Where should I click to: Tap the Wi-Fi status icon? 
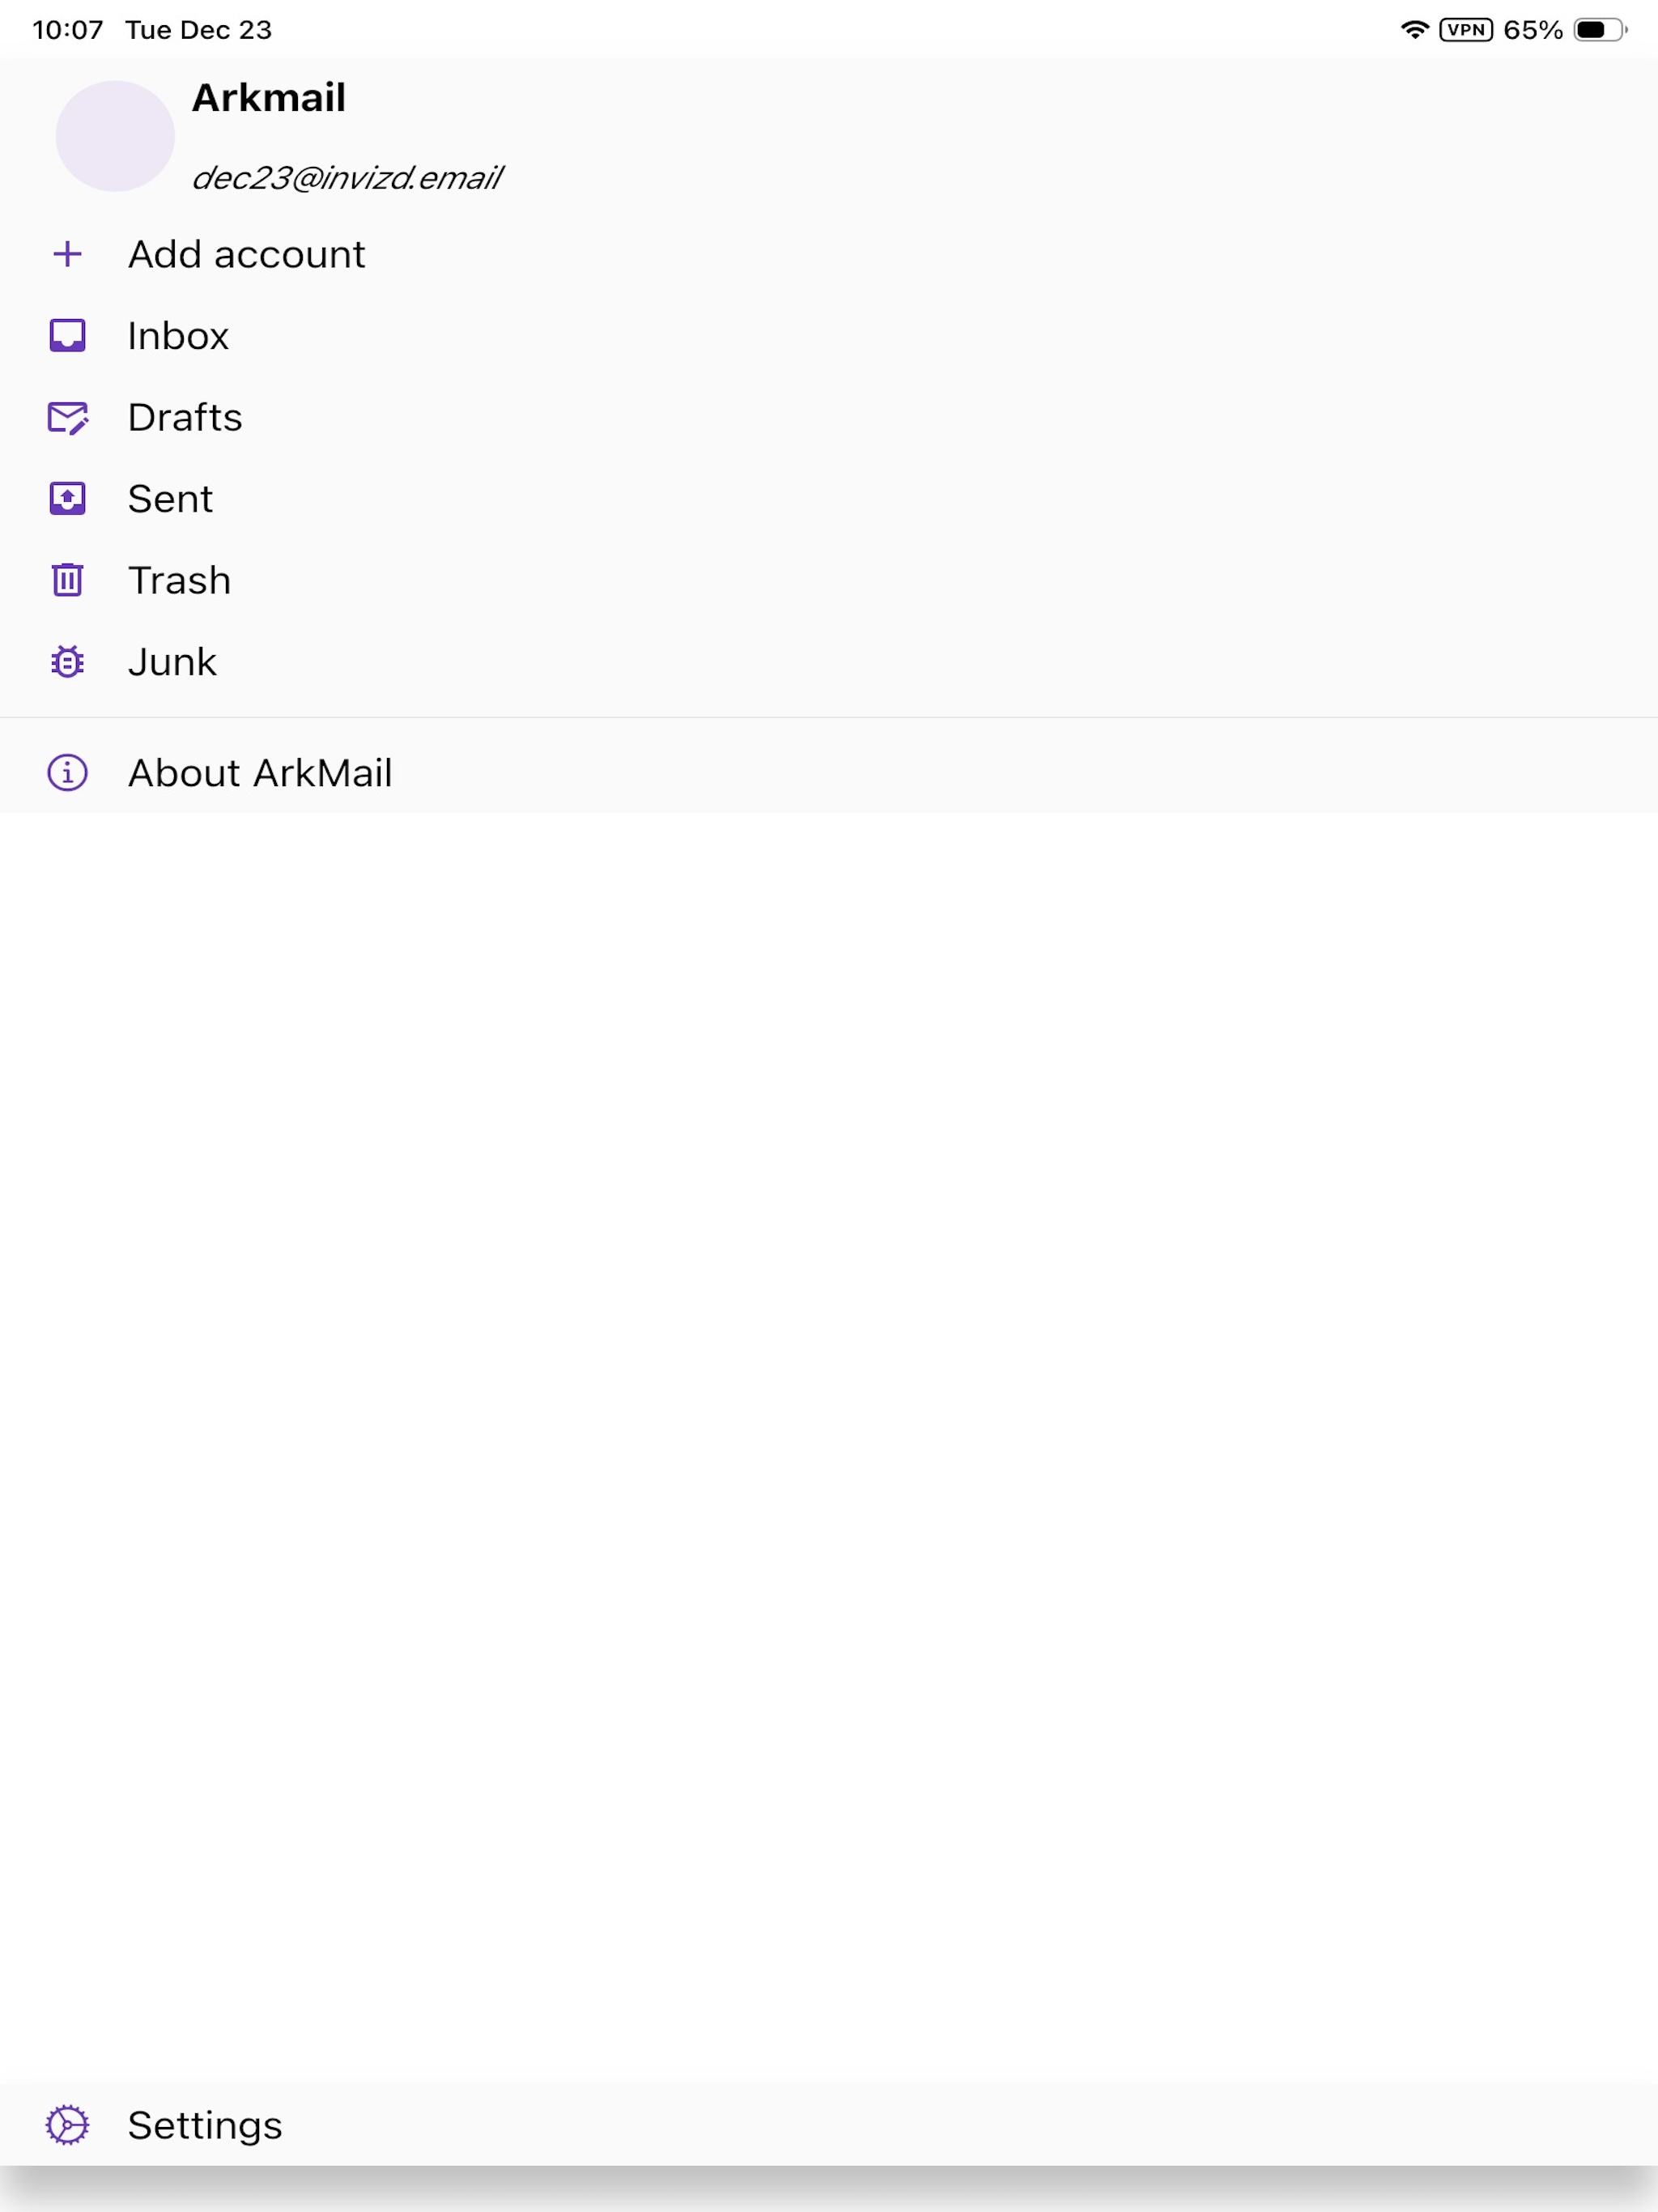coord(1414,29)
